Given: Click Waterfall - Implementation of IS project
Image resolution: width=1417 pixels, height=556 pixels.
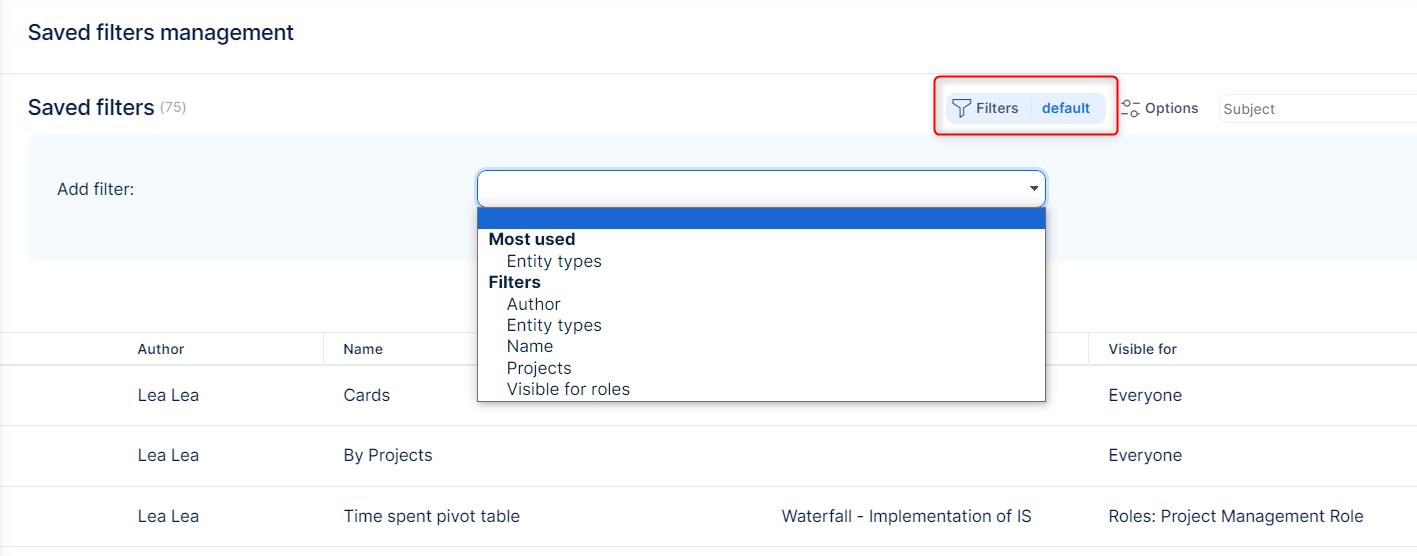Looking at the screenshot, I should [x=906, y=516].
